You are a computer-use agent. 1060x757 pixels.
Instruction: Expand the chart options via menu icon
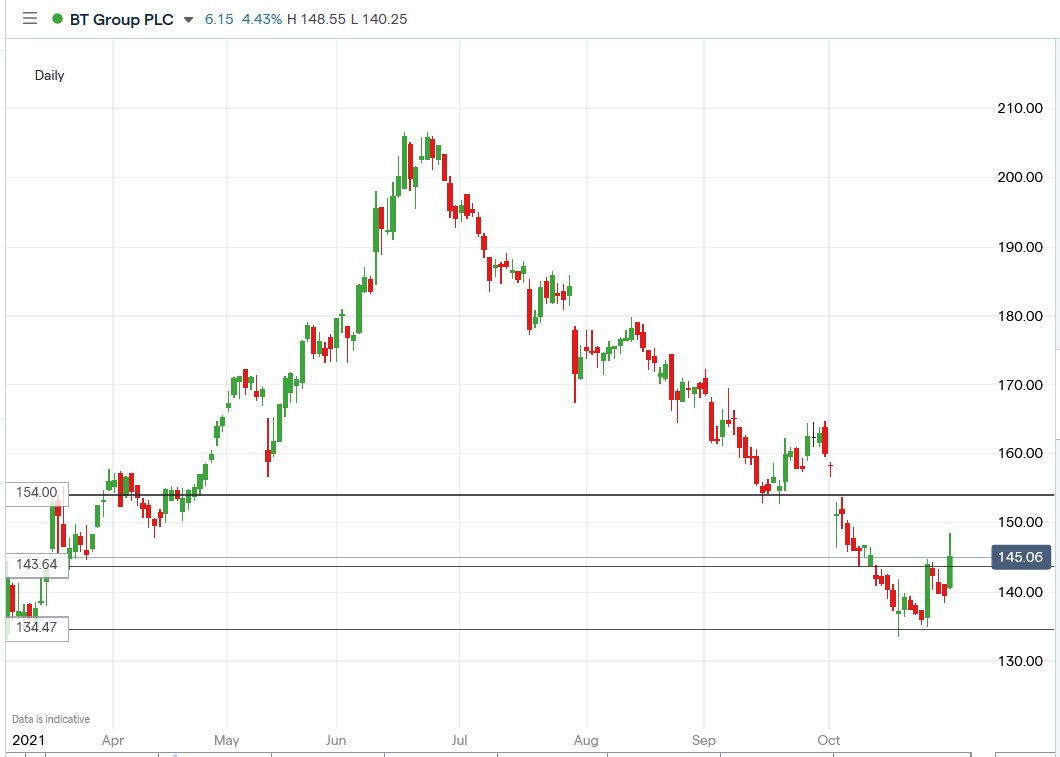(28, 18)
